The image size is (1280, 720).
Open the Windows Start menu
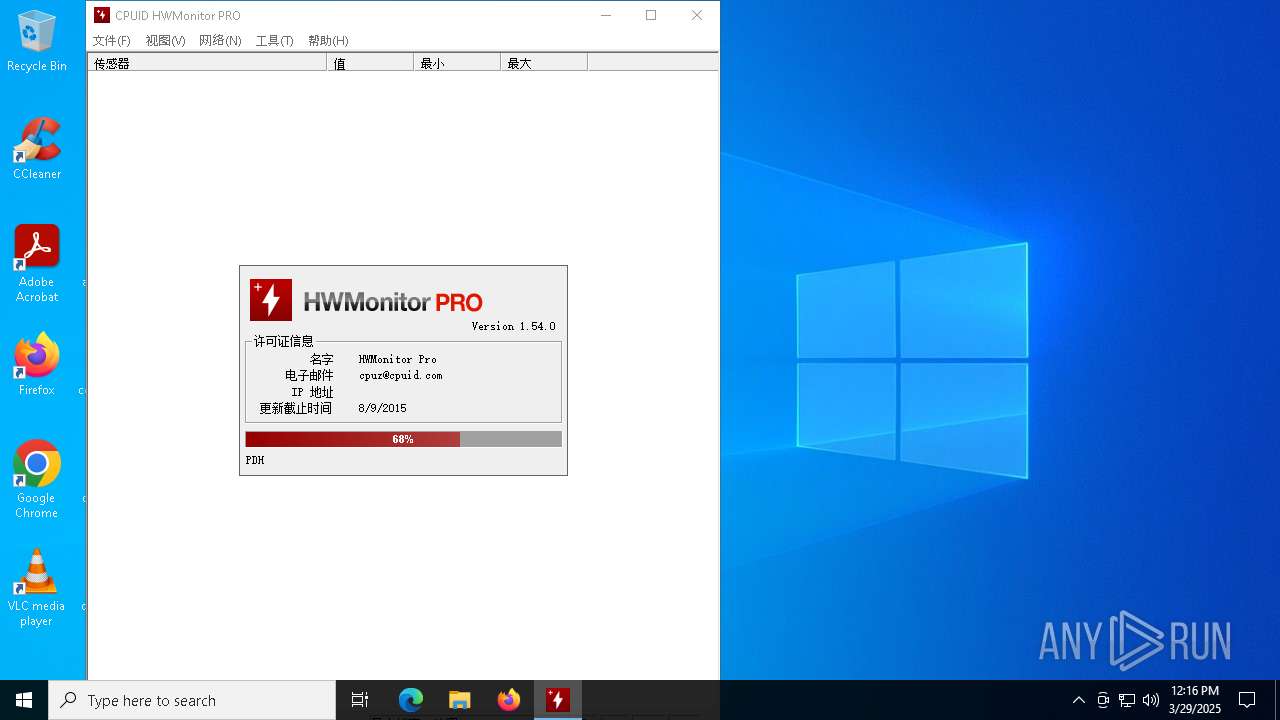[x=24, y=700]
